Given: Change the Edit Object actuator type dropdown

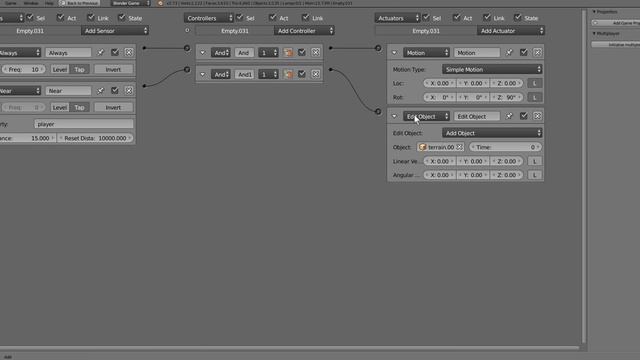Looking at the screenshot, I should click(x=427, y=116).
